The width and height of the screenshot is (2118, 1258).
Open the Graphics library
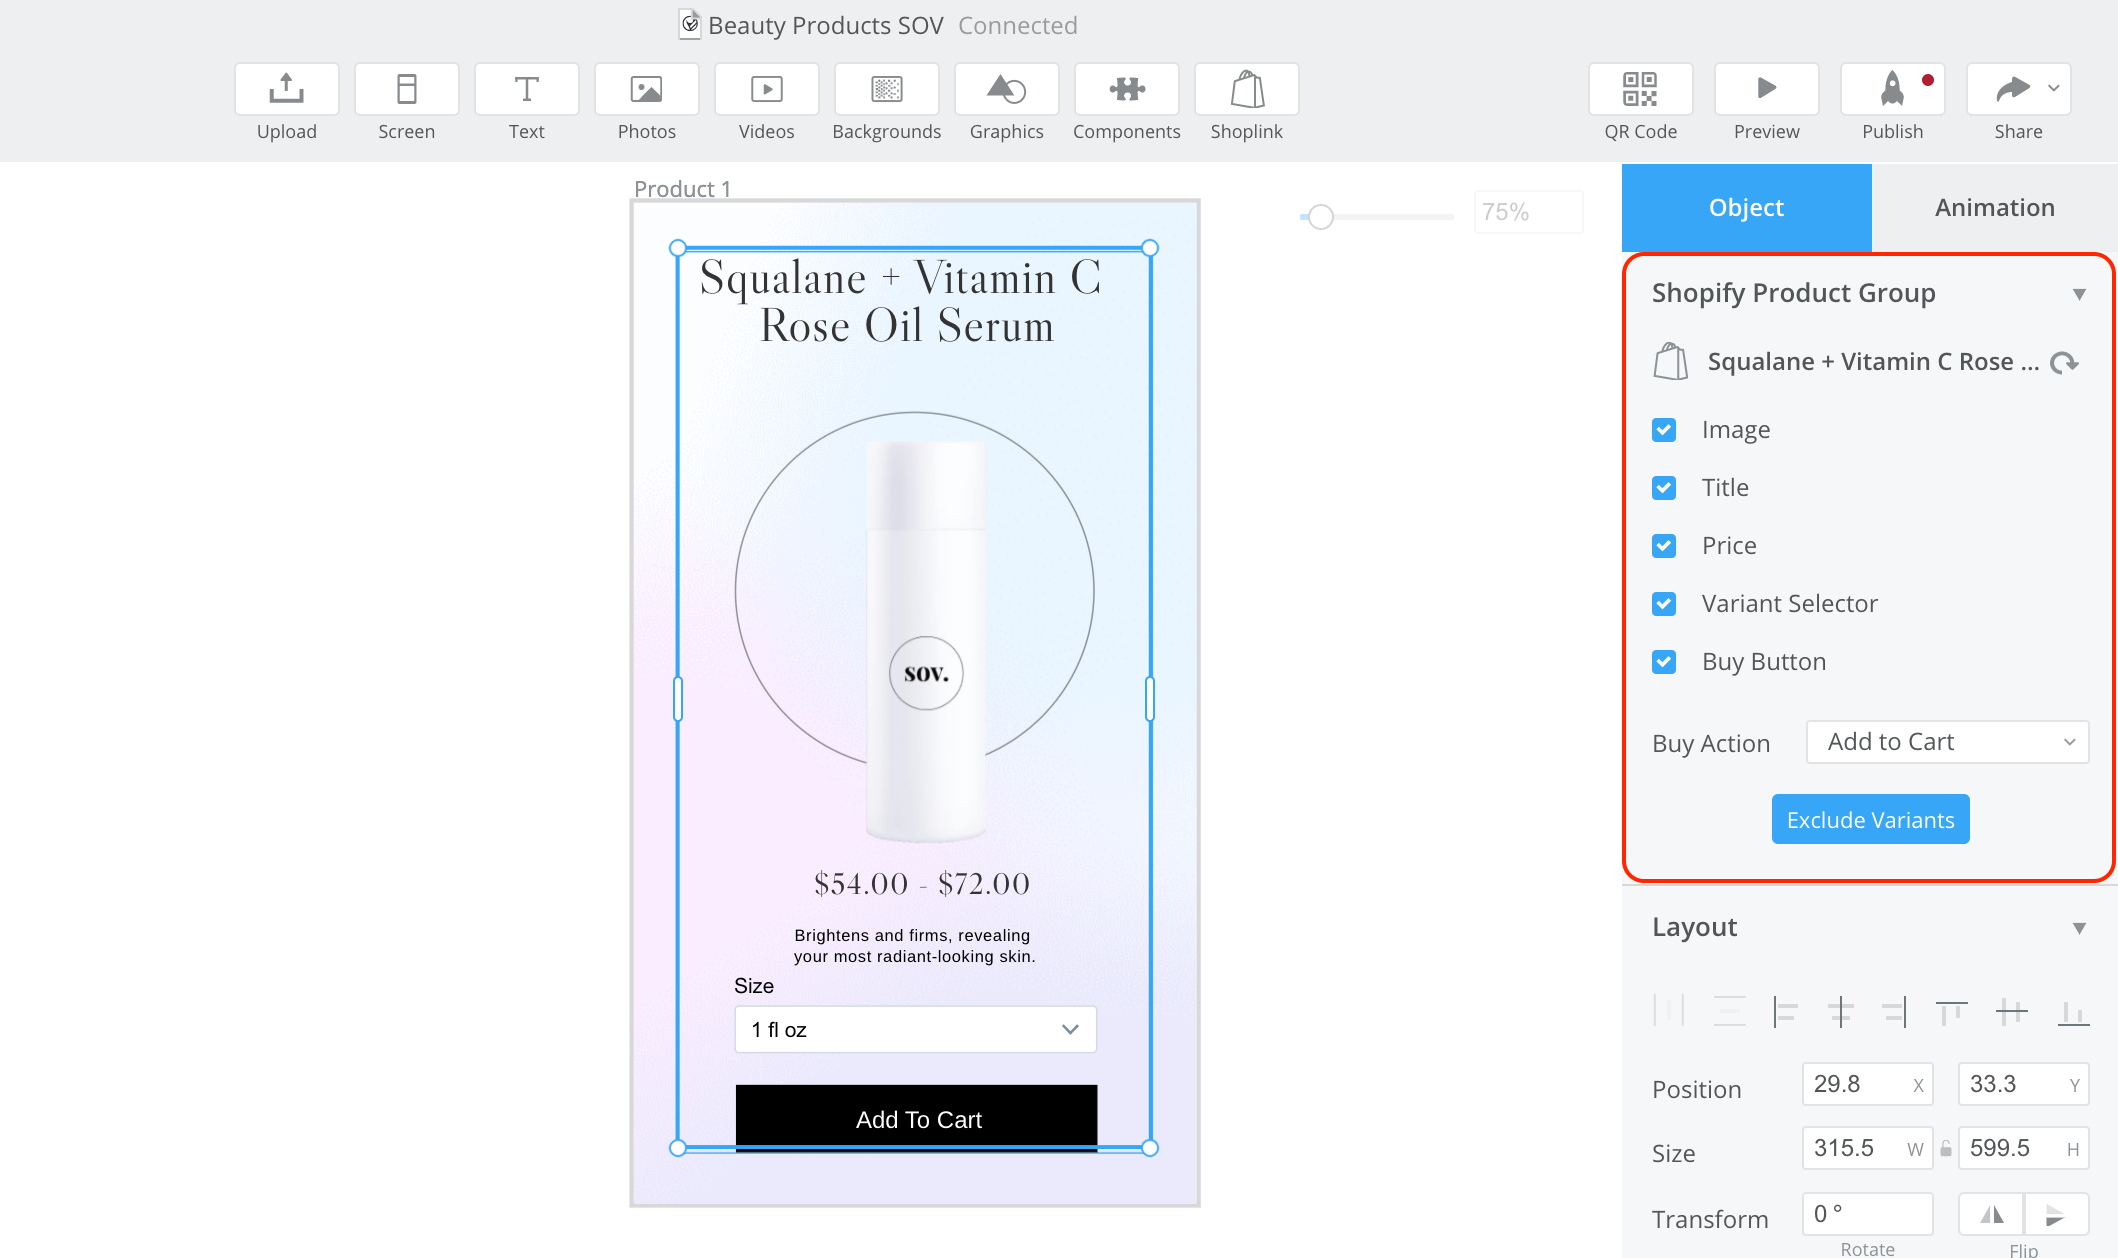coord(1006,90)
